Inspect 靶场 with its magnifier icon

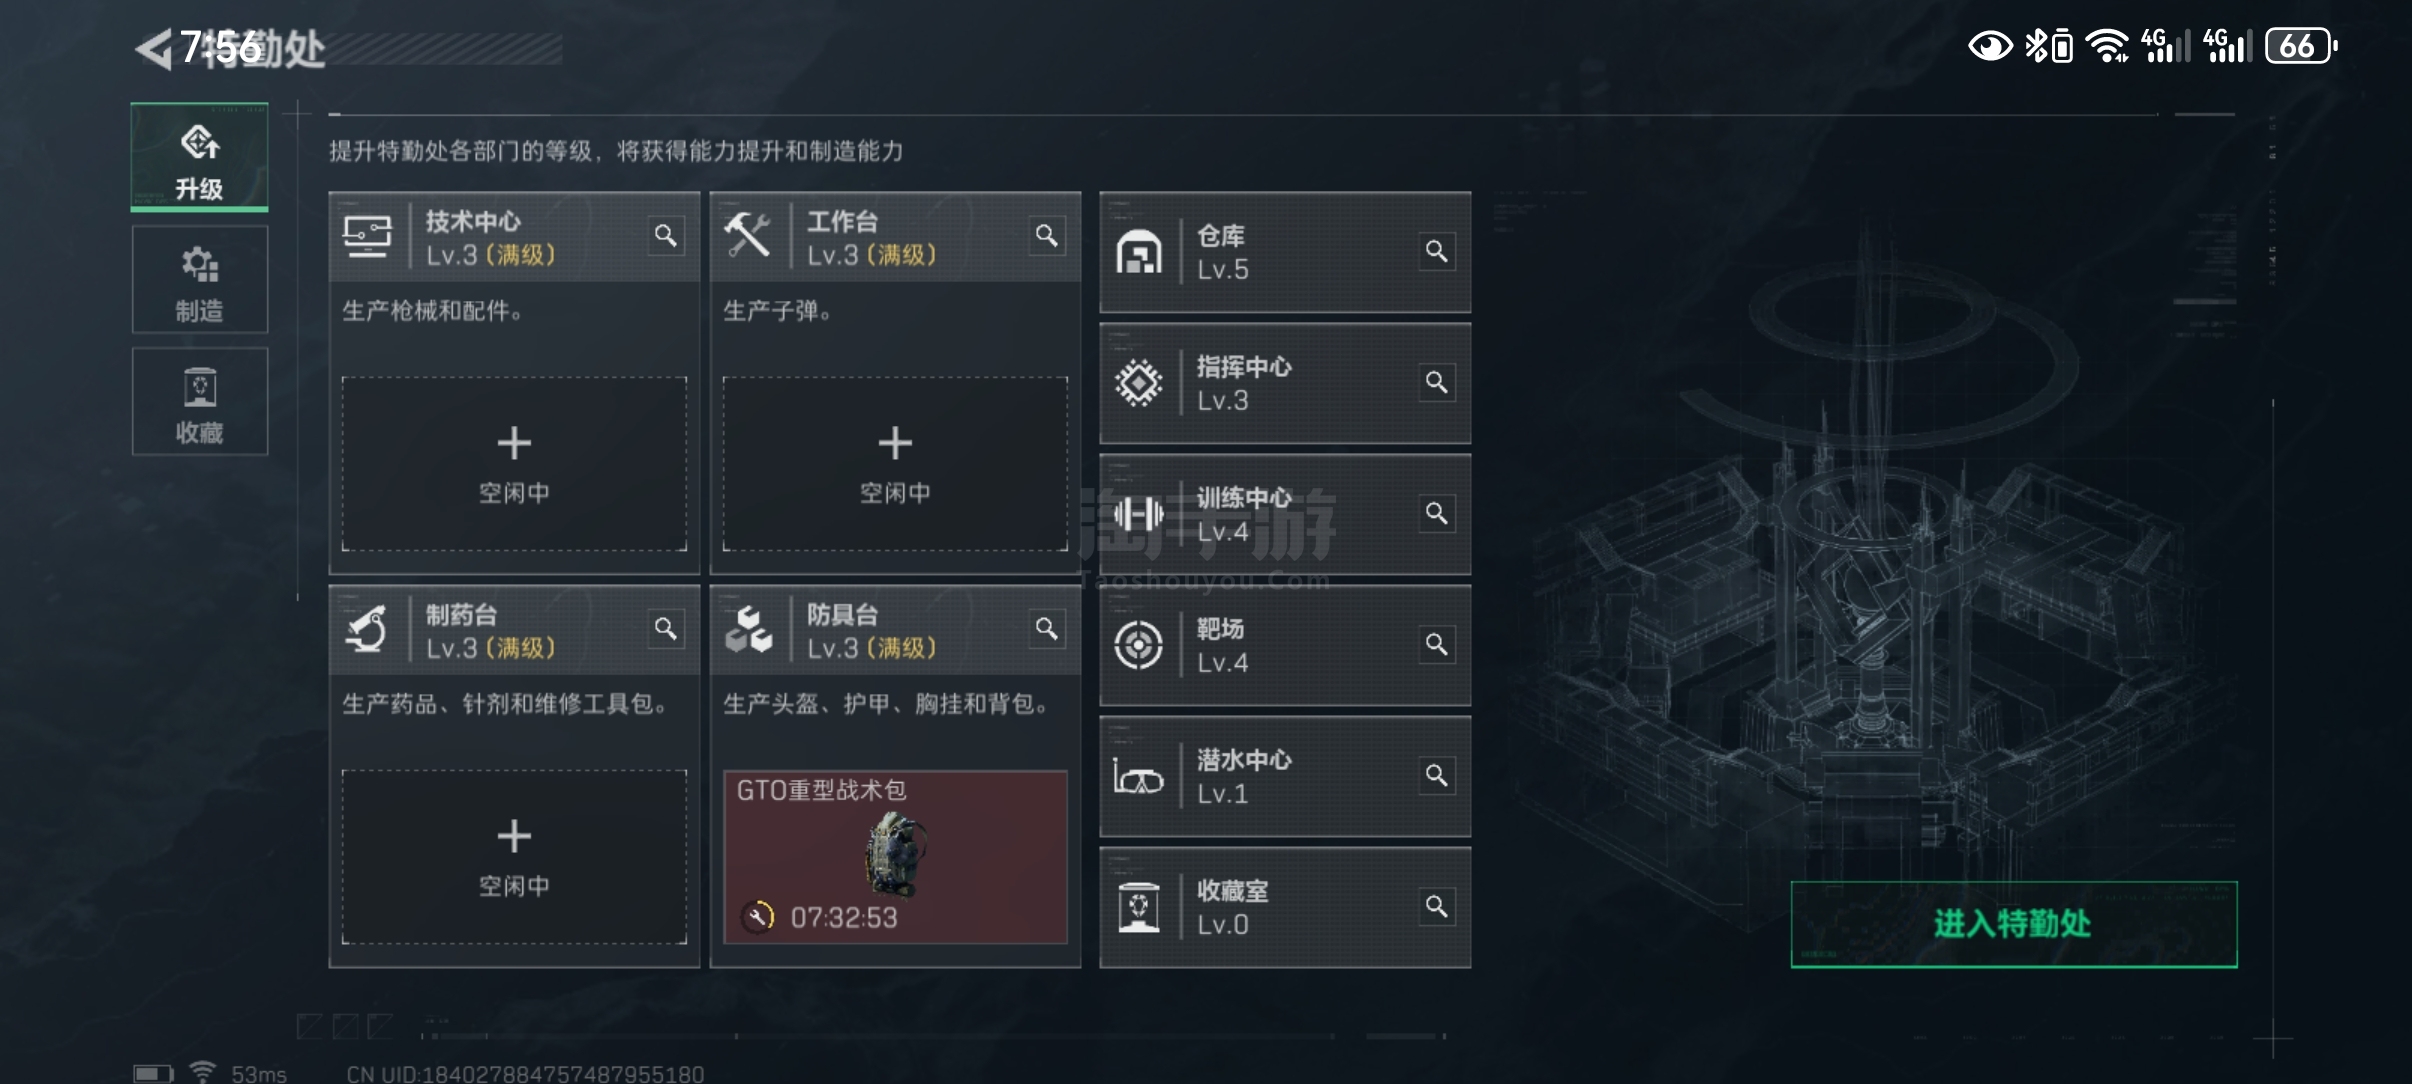1437,644
